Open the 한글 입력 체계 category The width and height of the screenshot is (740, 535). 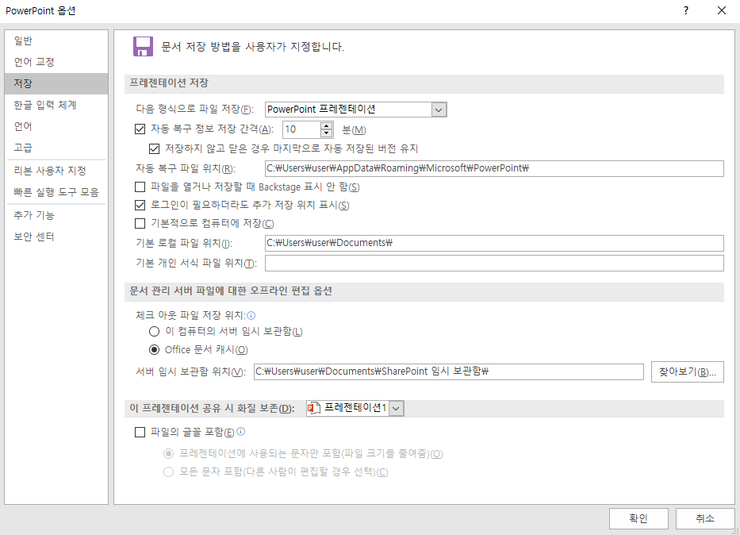pyautogui.click(x=56, y=105)
